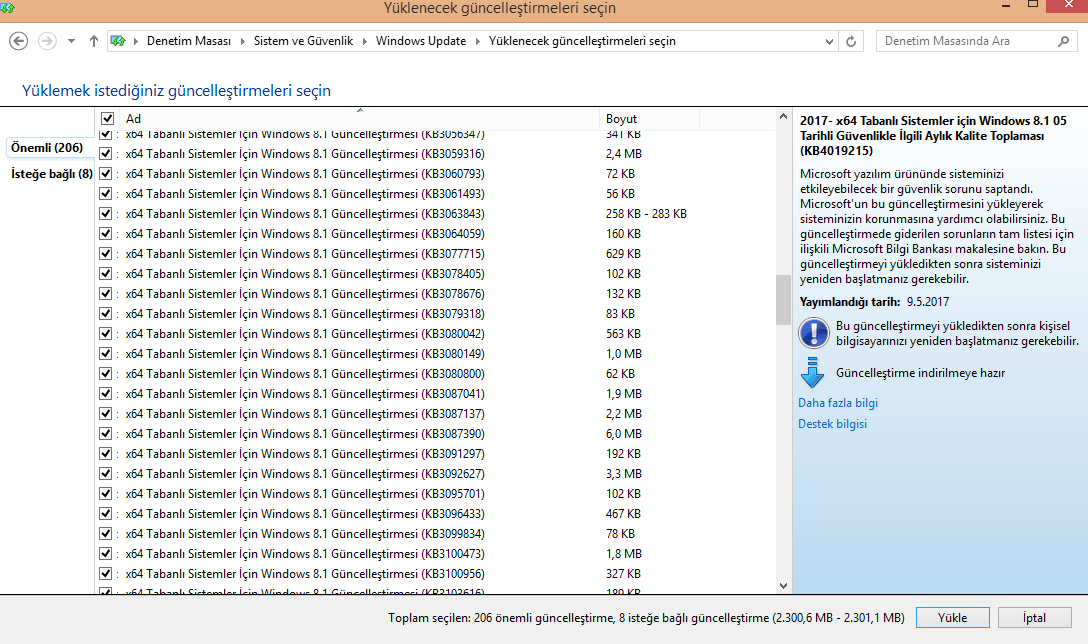Click the Back navigation arrow
The height and width of the screenshot is (644, 1088).
[19, 41]
